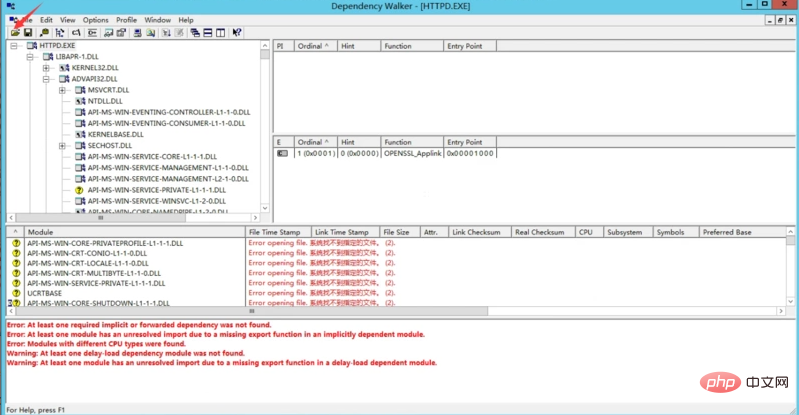Select API-MS-WIN-CORE-PRIVATEPROFILE-L1-1-1.DLL in the module list
Screen dimensions: 799x415
(x=105, y=243)
